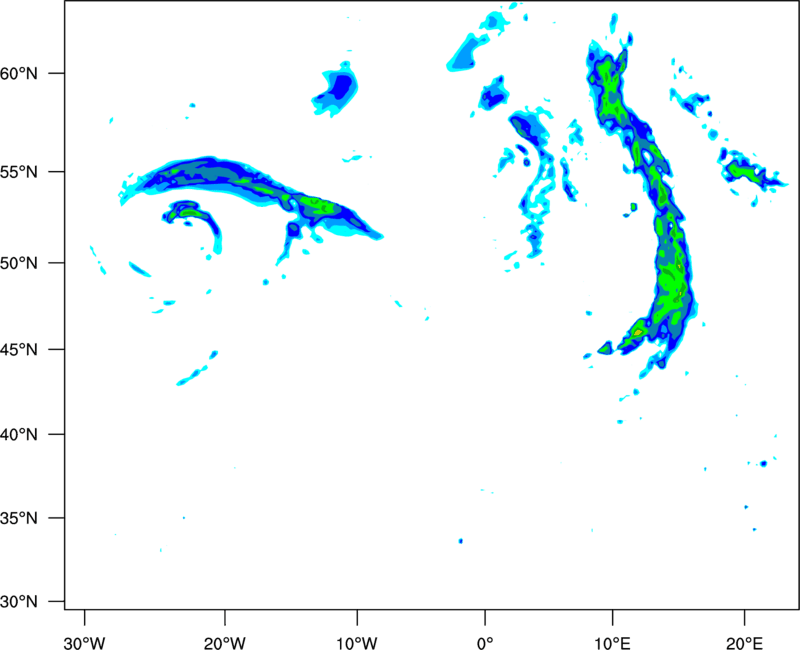The height and width of the screenshot is (650, 800).
Task: Click the 40°N latitude label
Action: (19, 435)
